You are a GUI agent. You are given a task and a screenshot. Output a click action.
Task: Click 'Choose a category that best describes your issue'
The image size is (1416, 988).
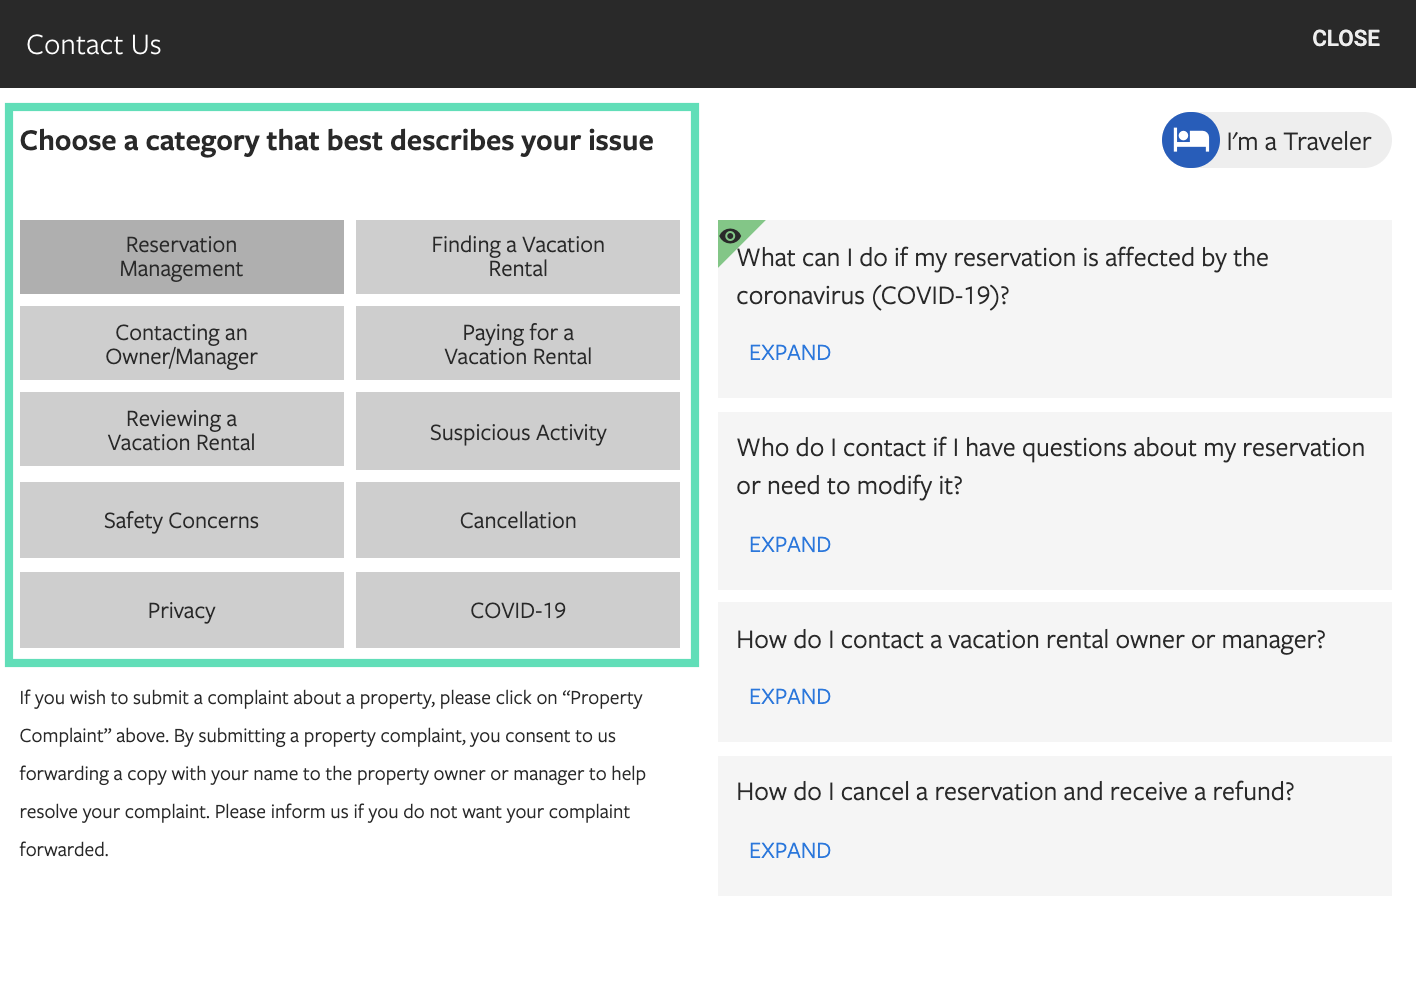336,141
